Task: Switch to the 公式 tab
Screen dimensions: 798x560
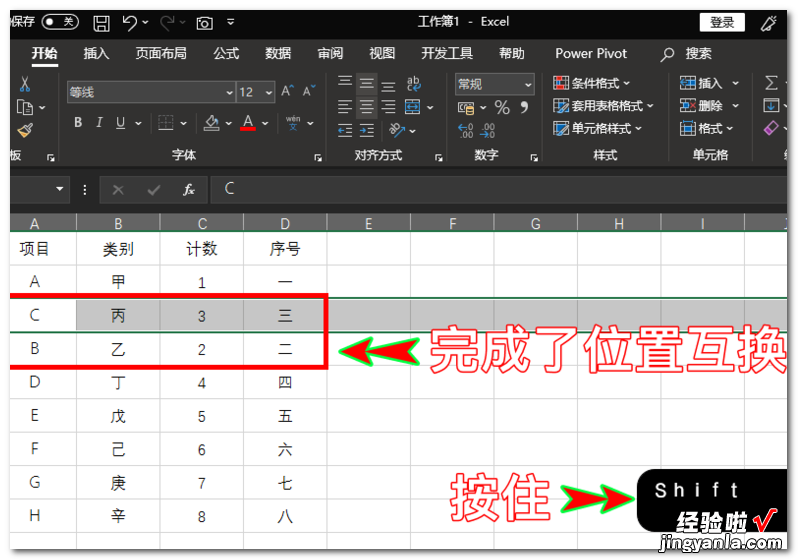Action: pos(226,53)
